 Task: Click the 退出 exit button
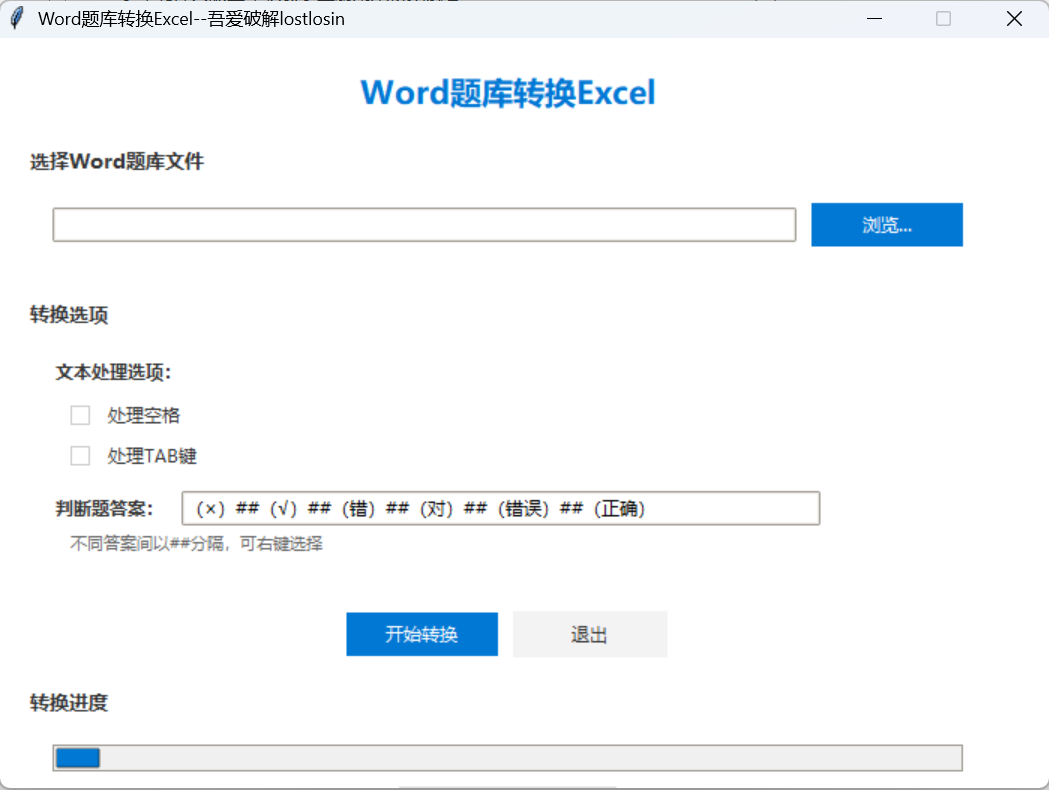pyautogui.click(x=589, y=634)
